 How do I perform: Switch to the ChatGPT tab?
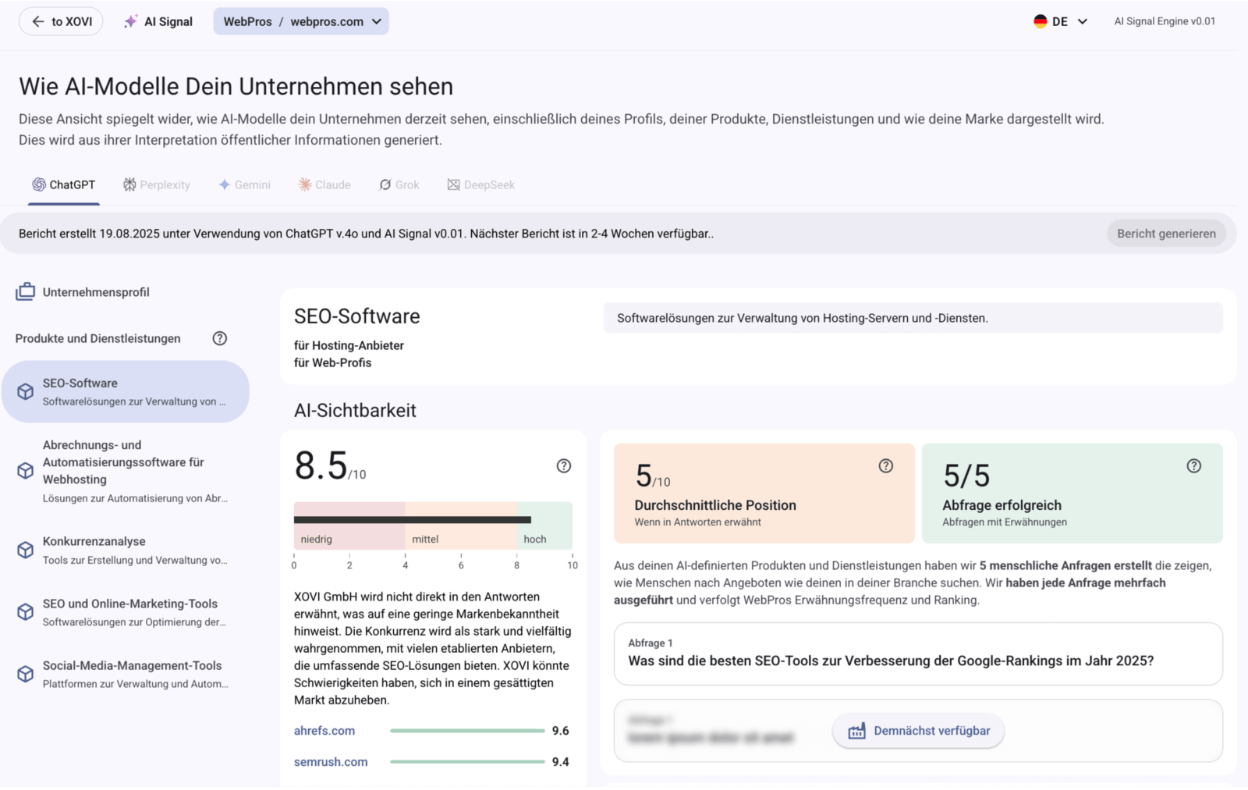pos(64,185)
